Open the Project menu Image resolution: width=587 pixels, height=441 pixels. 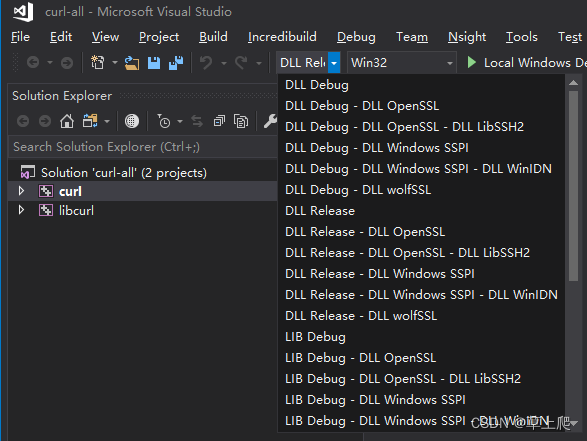159,37
